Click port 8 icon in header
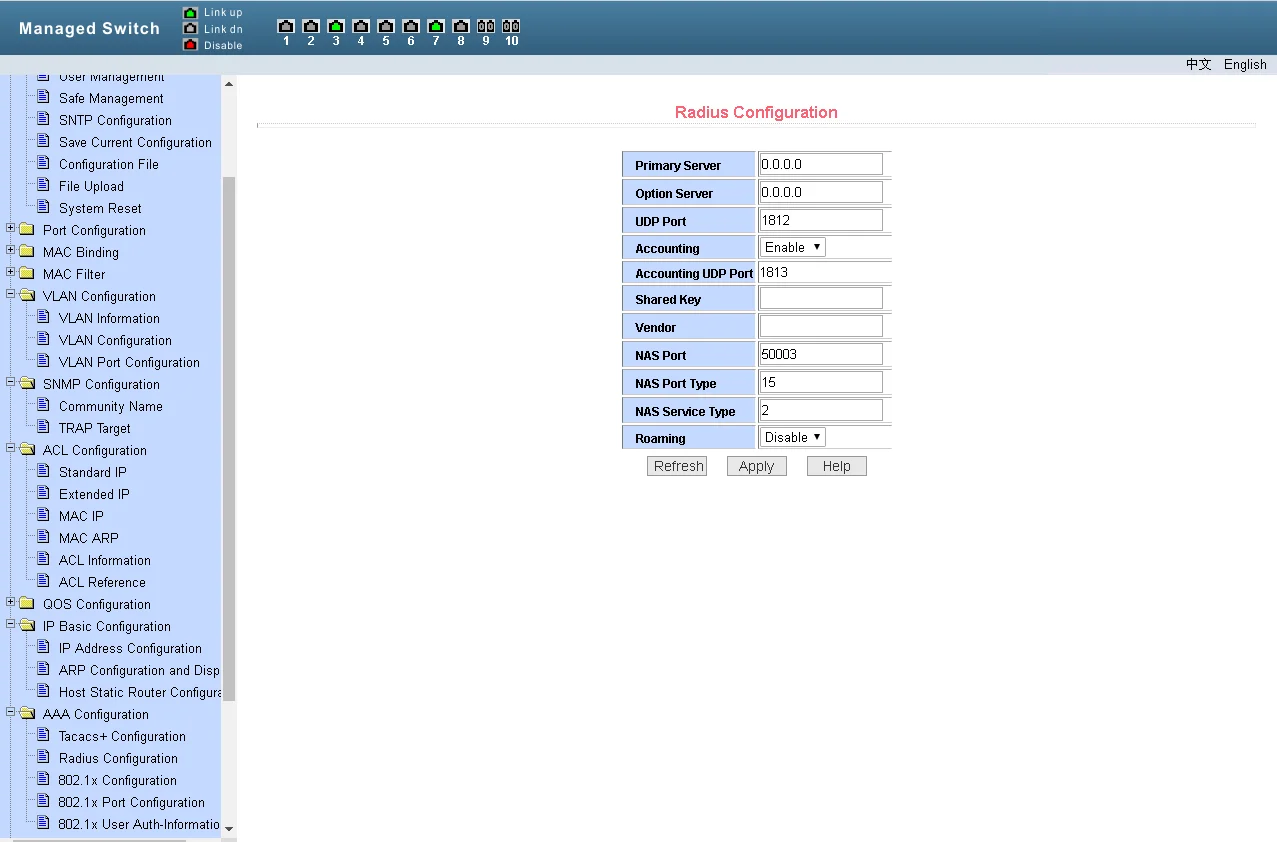The height and width of the screenshot is (842, 1277). (461, 26)
